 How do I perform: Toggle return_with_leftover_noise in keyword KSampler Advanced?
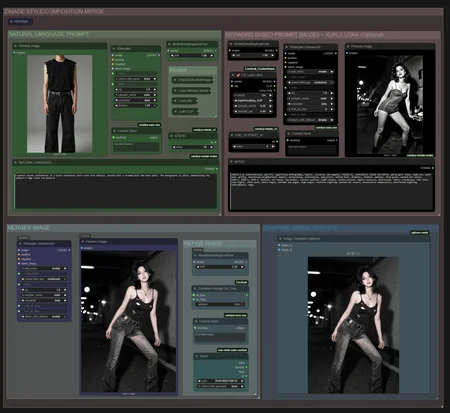pyautogui.click(x=310, y=120)
